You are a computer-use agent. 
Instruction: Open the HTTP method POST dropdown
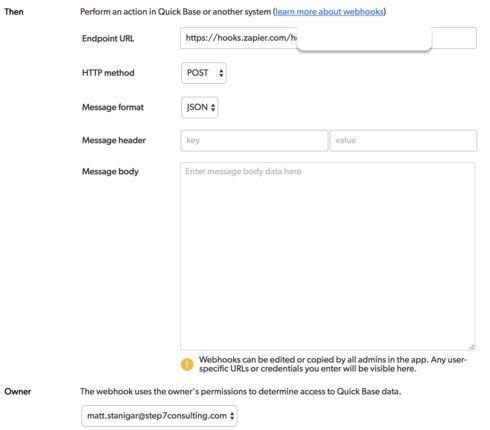tap(204, 73)
